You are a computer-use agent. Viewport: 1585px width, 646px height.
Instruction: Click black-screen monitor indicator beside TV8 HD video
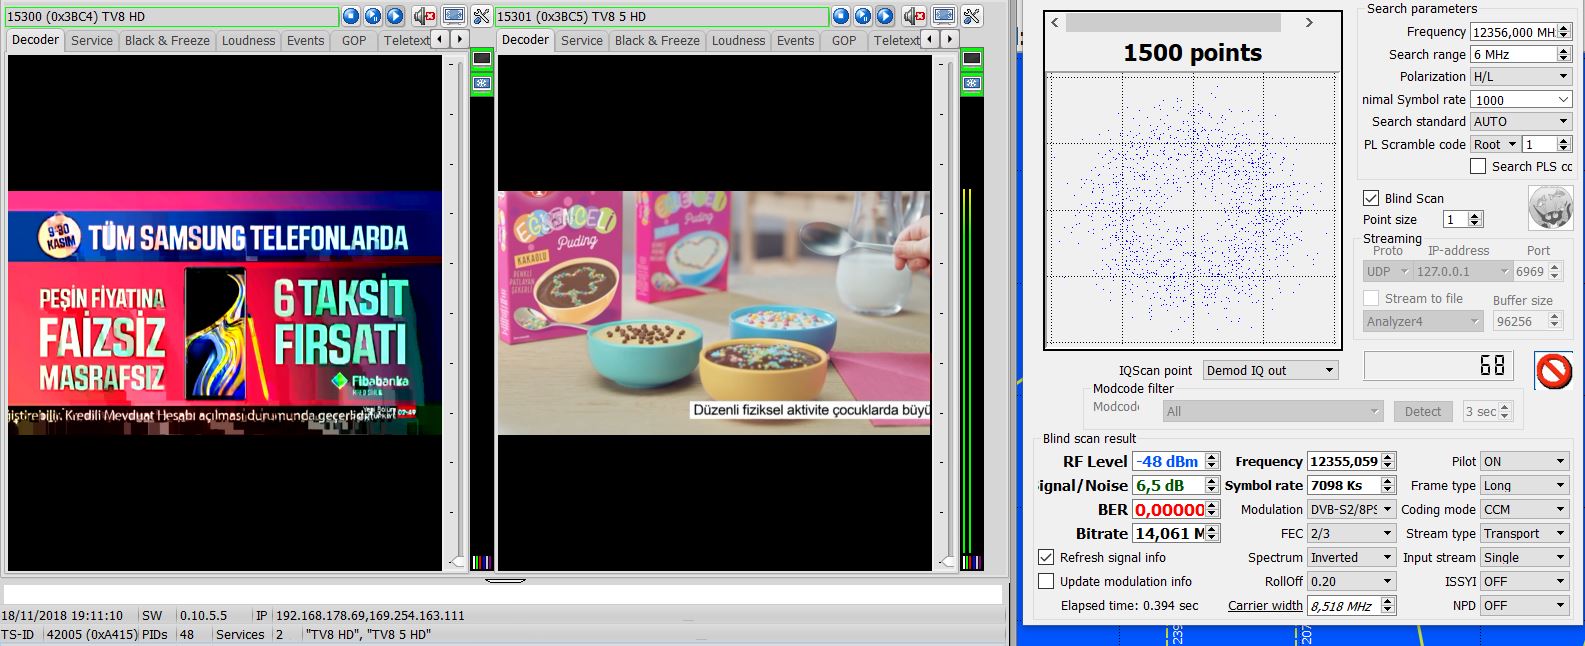482,59
